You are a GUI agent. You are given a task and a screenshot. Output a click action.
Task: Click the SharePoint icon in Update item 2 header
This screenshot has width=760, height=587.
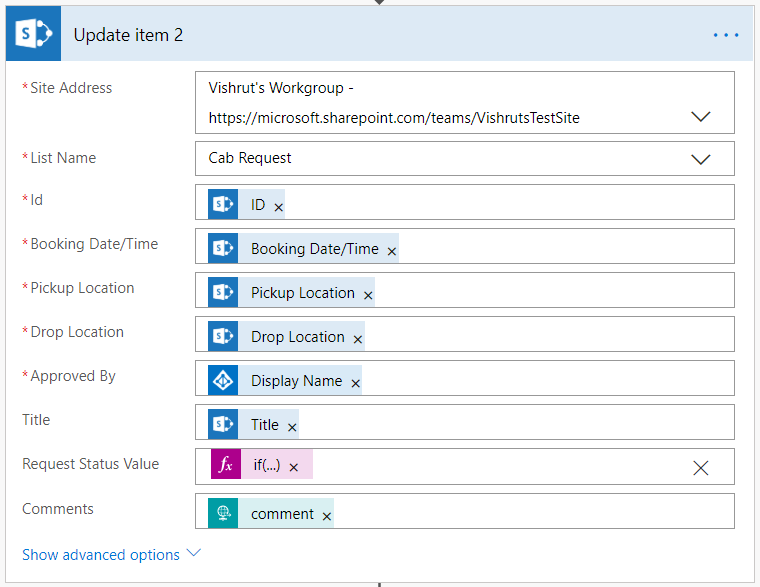pos(33,33)
